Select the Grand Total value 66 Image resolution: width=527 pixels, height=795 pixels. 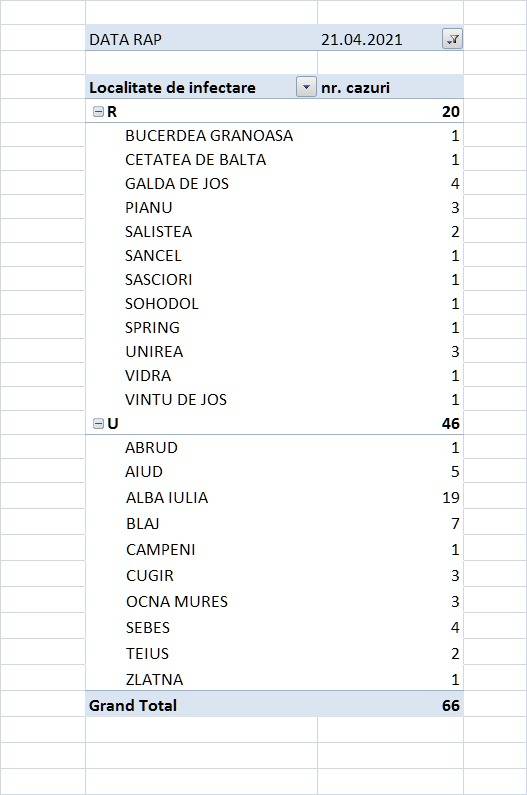[450, 705]
